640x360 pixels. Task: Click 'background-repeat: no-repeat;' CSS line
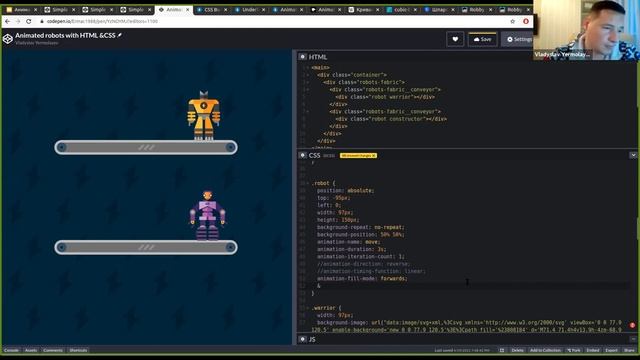click(360, 227)
